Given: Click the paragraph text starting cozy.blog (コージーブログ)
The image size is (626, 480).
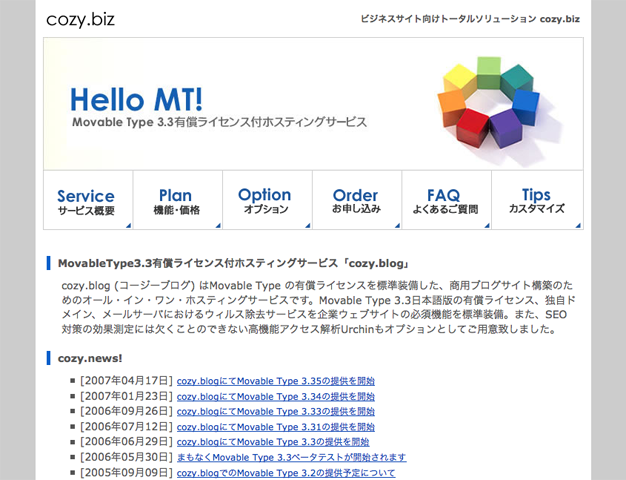Looking at the screenshot, I should (x=317, y=307).
